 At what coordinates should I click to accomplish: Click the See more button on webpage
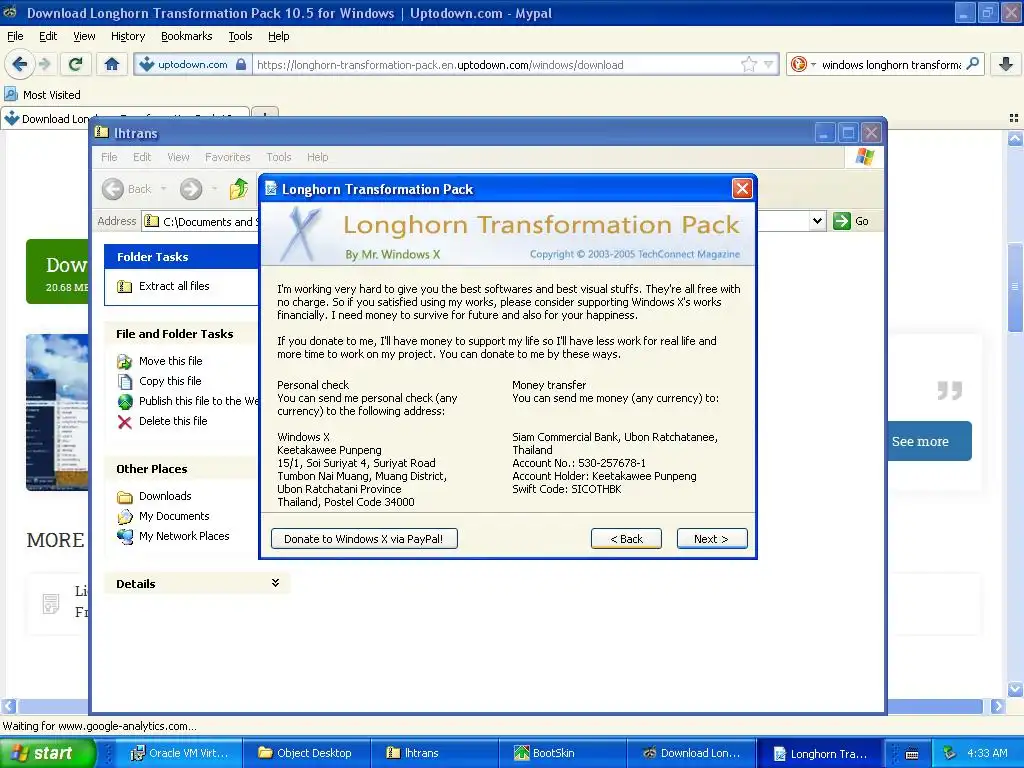coord(929,441)
